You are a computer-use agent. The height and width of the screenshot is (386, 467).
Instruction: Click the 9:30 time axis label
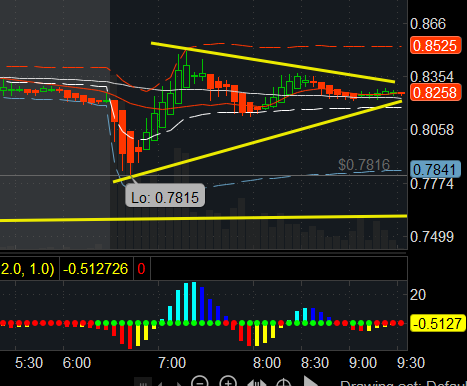pos(411,363)
